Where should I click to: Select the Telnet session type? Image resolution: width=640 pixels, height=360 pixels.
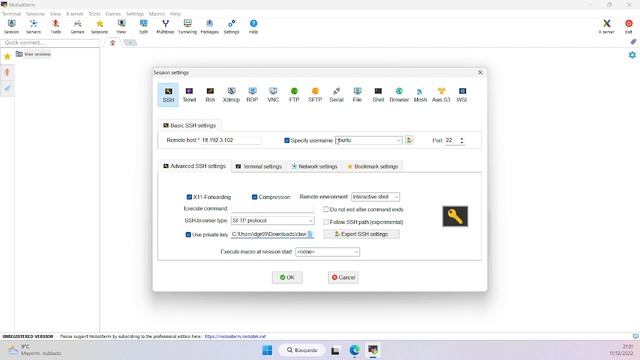[x=189, y=95]
